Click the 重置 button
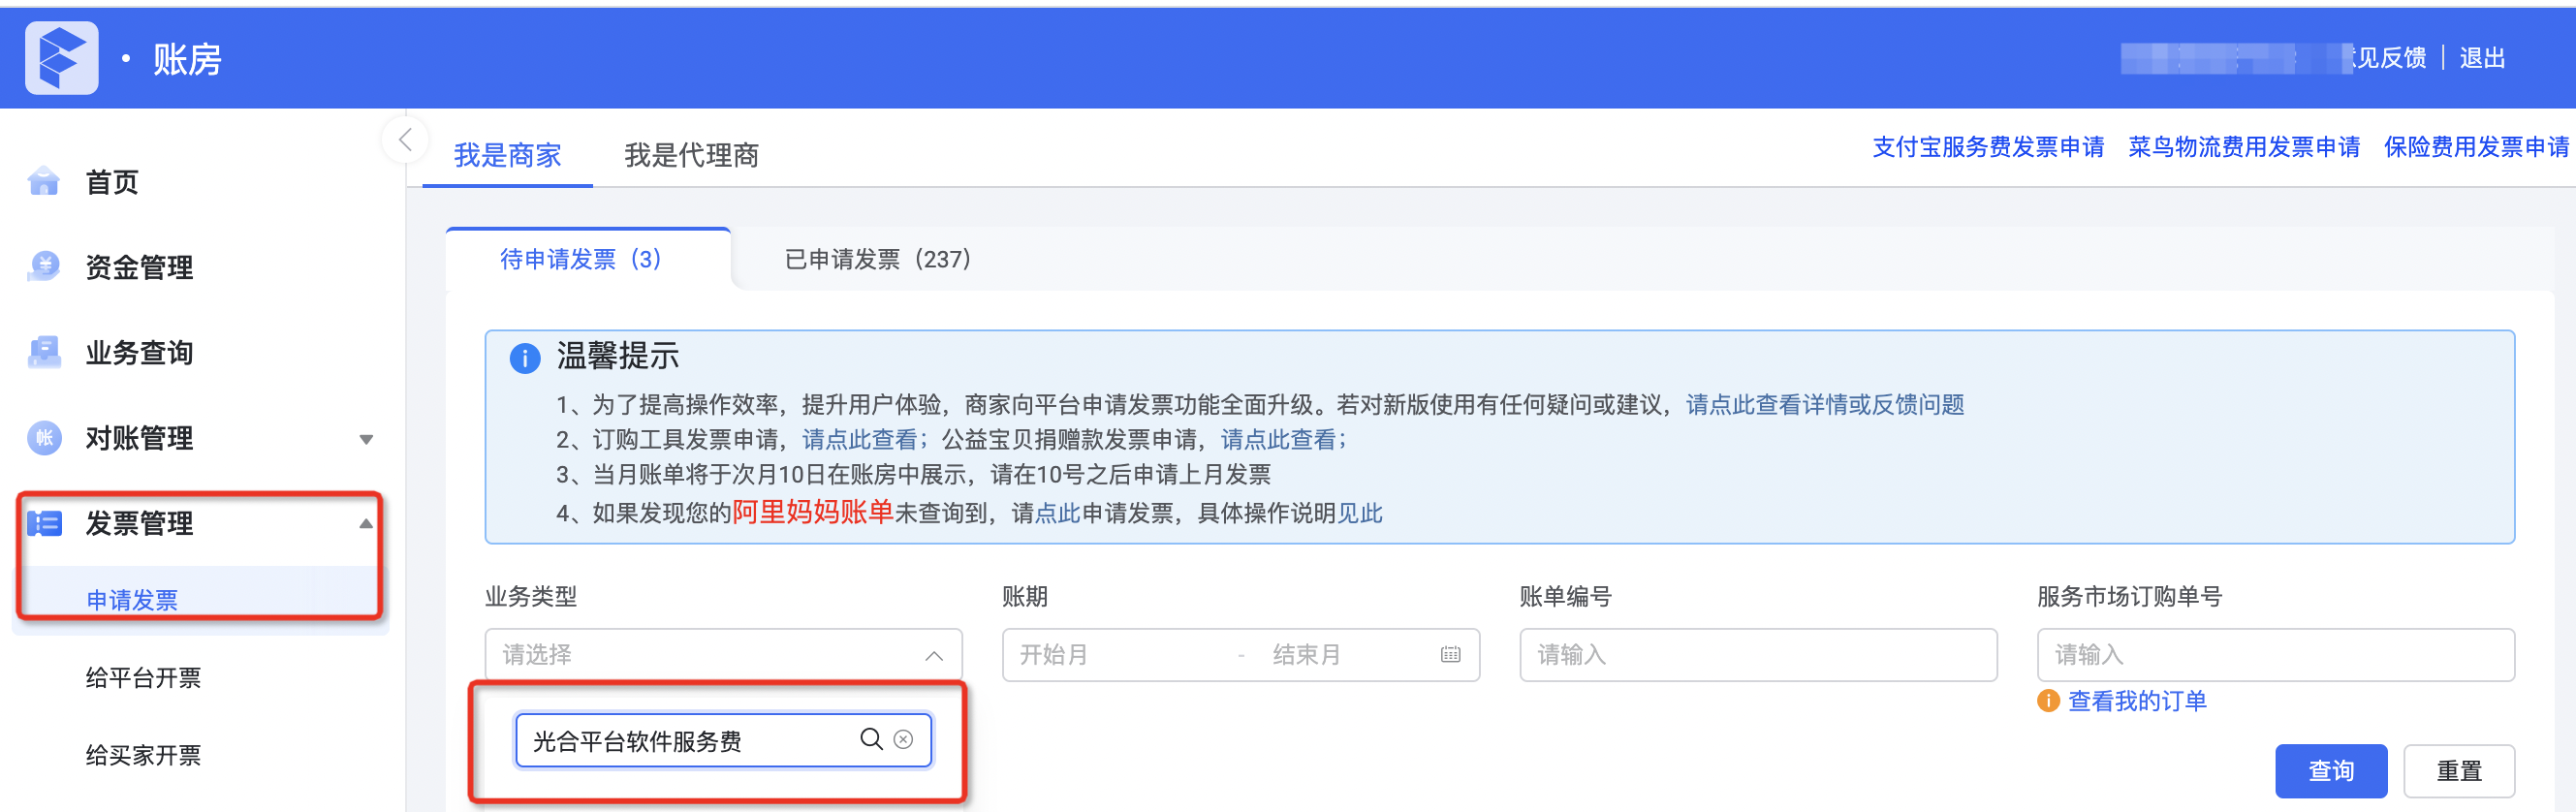Screen dimensions: 2576x812 tap(2459, 770)
